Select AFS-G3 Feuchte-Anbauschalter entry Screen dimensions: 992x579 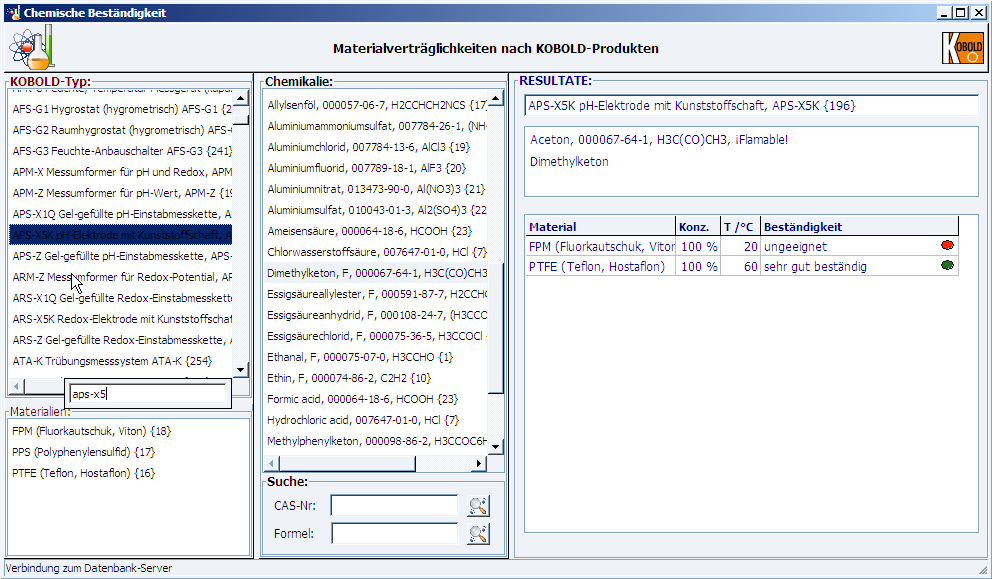[121, 151]
